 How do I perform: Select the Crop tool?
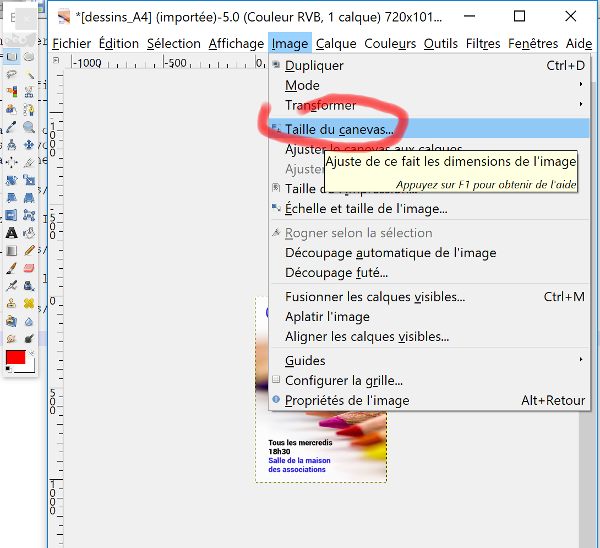point(29,162)
